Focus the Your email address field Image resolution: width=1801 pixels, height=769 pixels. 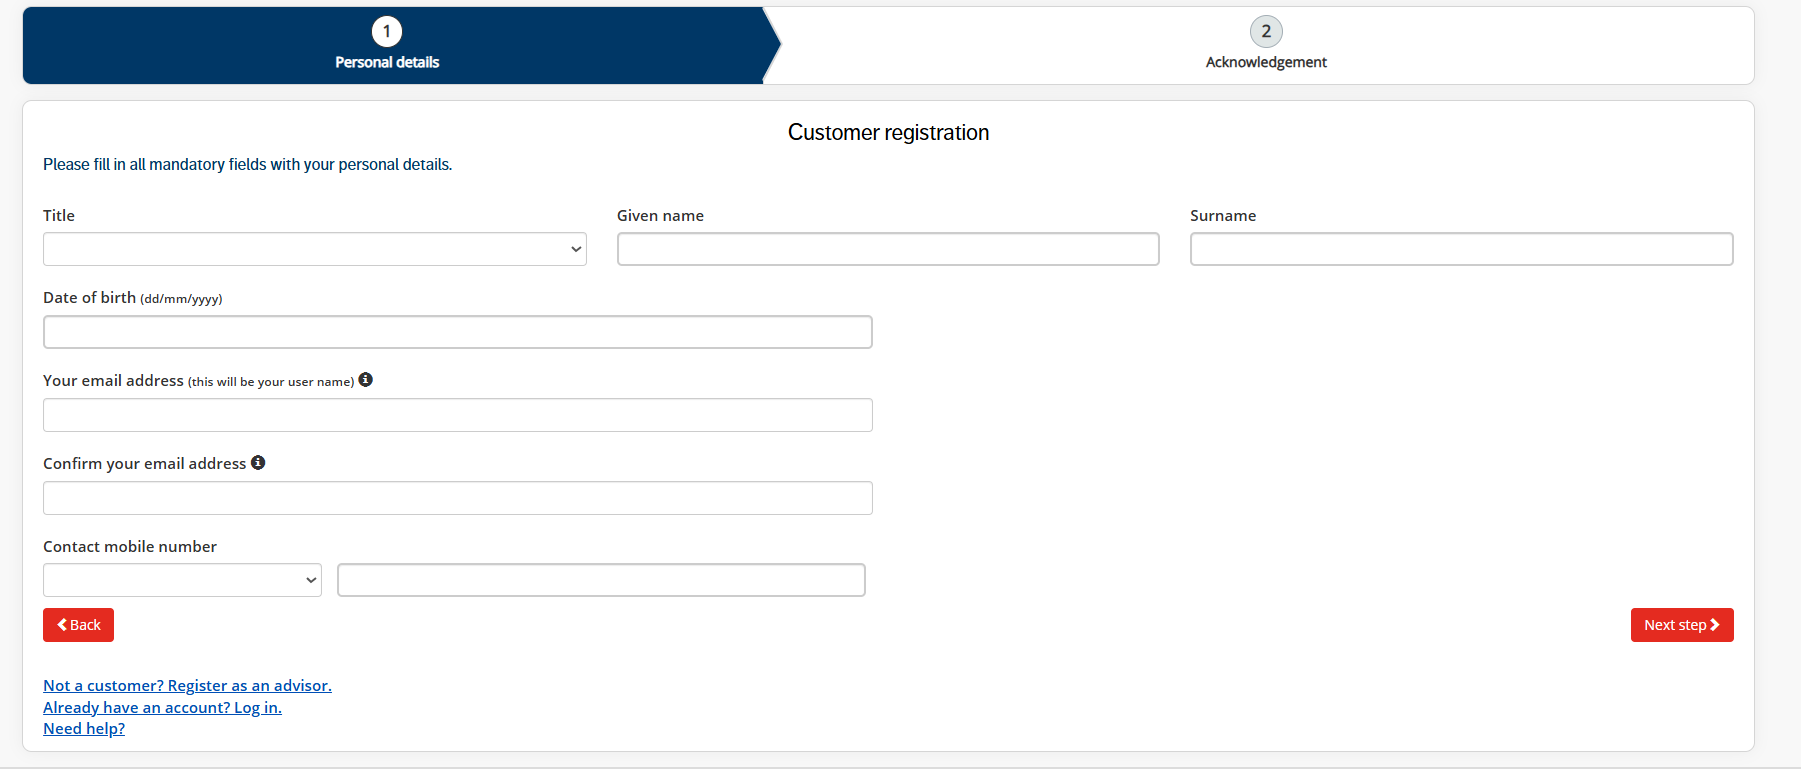pos(457,415)
